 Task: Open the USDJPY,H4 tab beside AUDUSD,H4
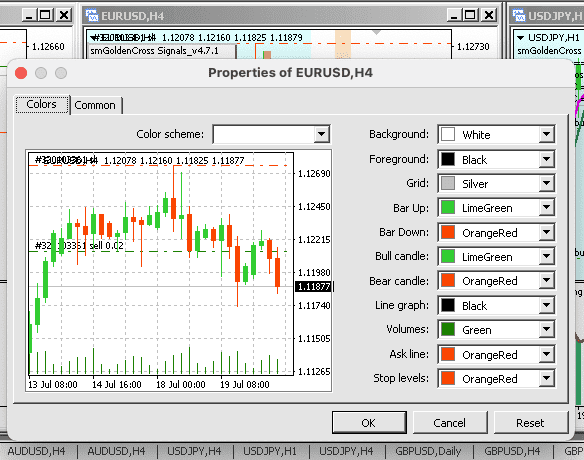(x=194, y=451)
